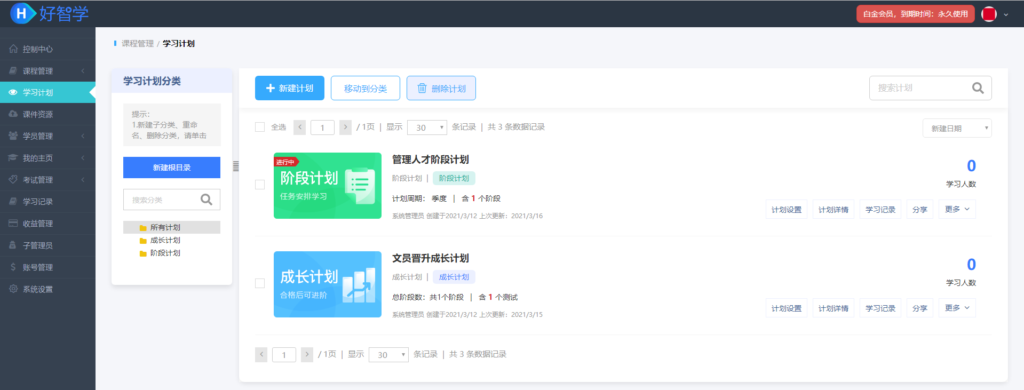1024x390 pixels.
Task: Click the 新建根目录 button
Action: (172, 167)
